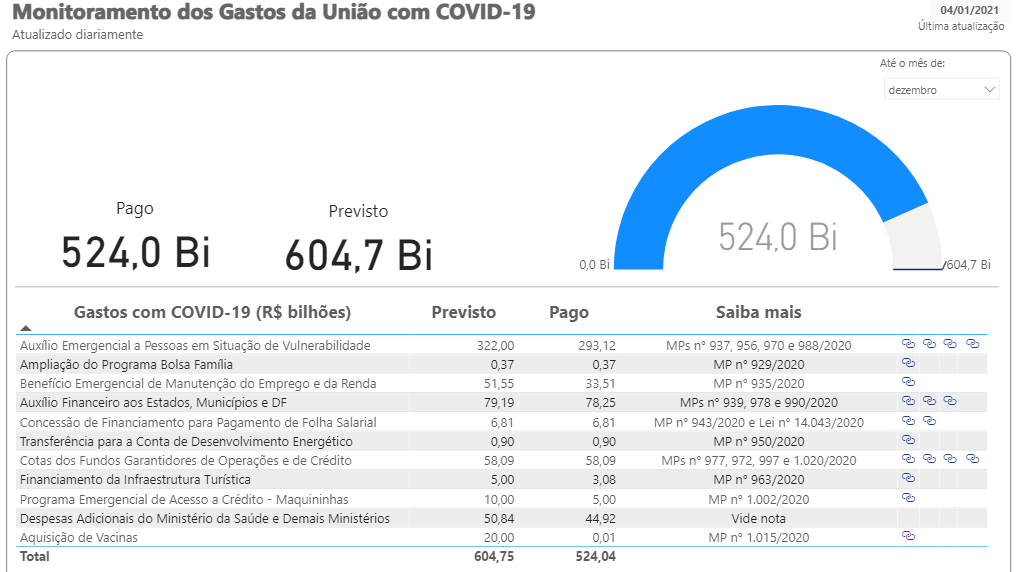This screenshot has height=572, width=1028.
Task: Open first link icon in Auxílio Emergencial row
Action: (908, 343)
